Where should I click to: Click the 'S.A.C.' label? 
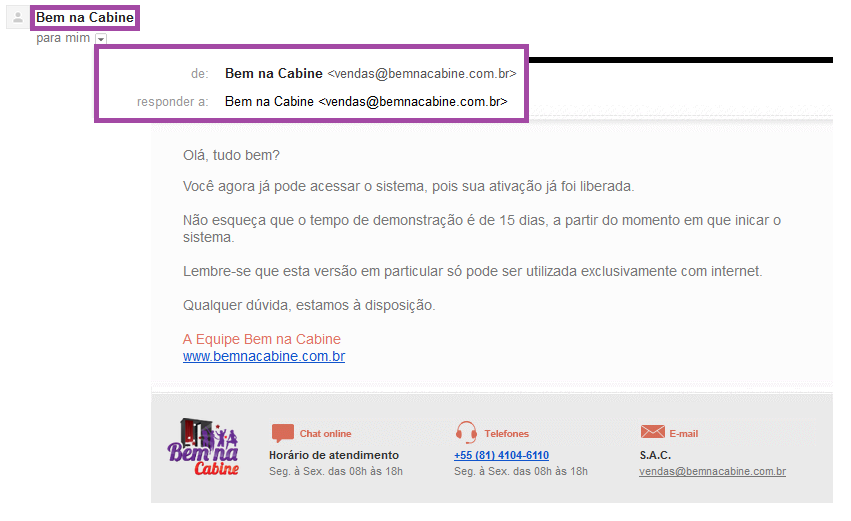pos(655,455)
